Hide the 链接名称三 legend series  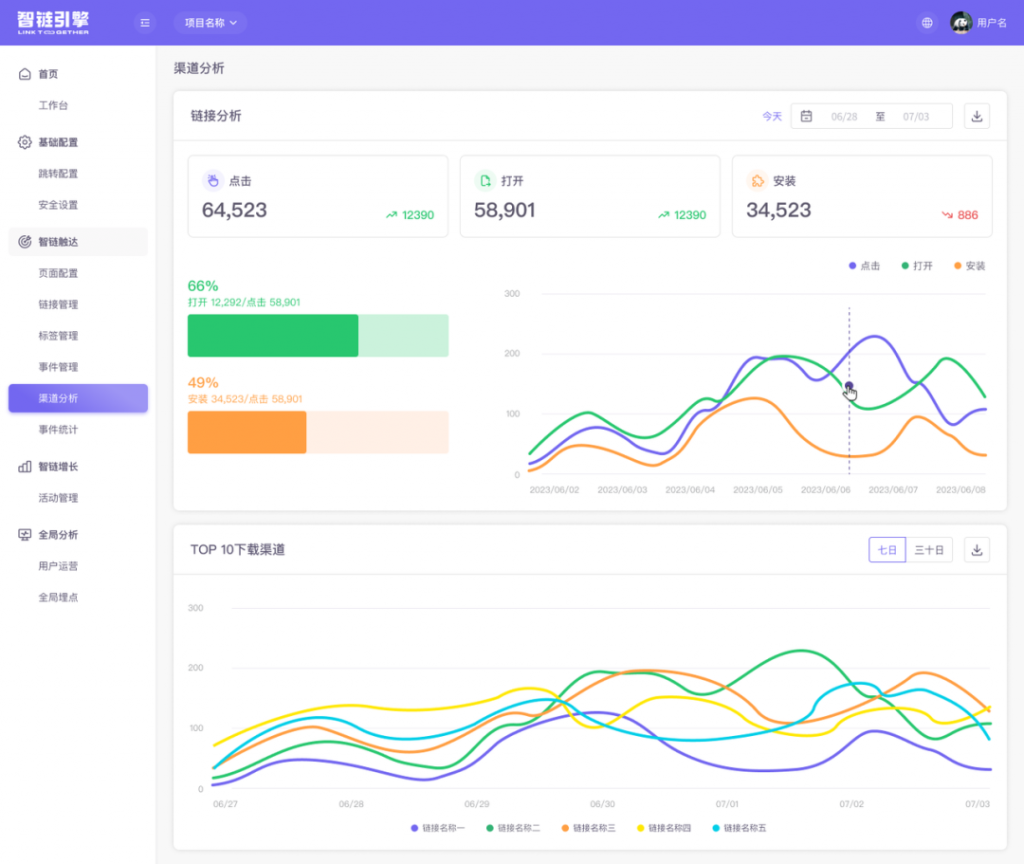tap(588, 828)
